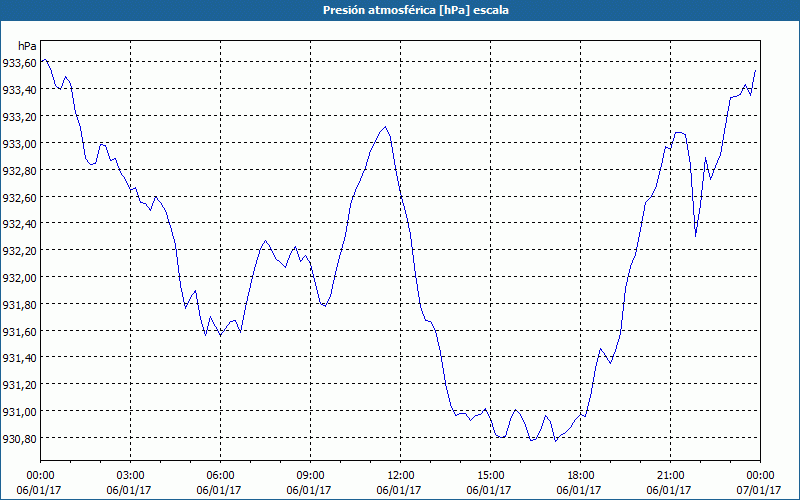Select the 931,60 y-axis value
Viewport: 800px width, 500px height.
point(19,332)
